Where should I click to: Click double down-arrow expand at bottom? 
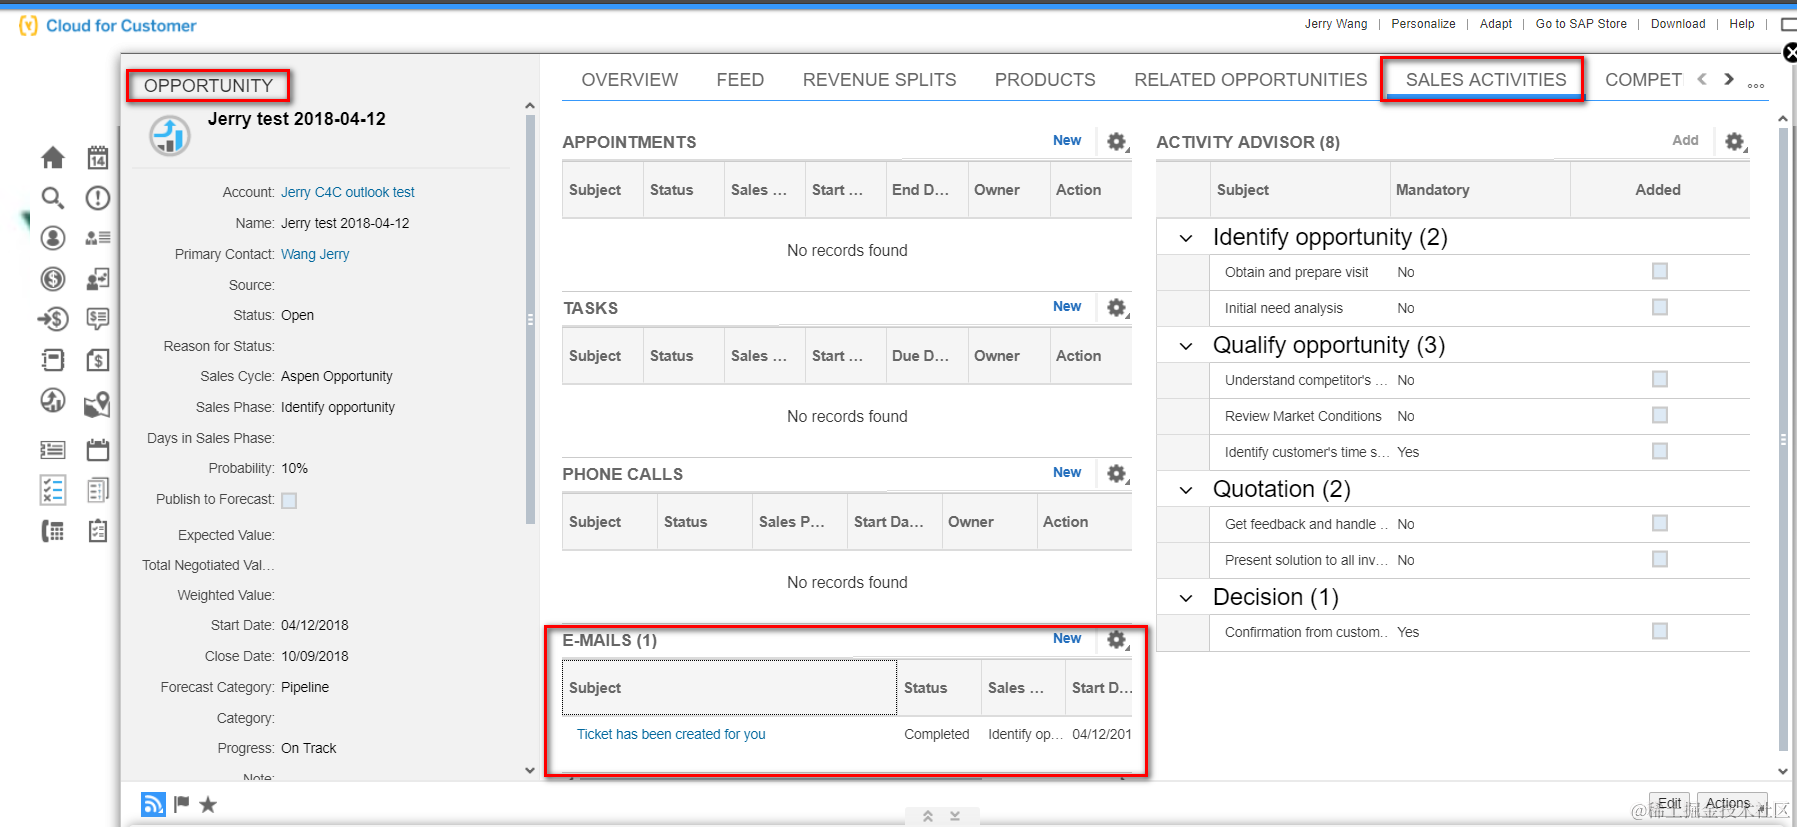click(x=955, y=816)
